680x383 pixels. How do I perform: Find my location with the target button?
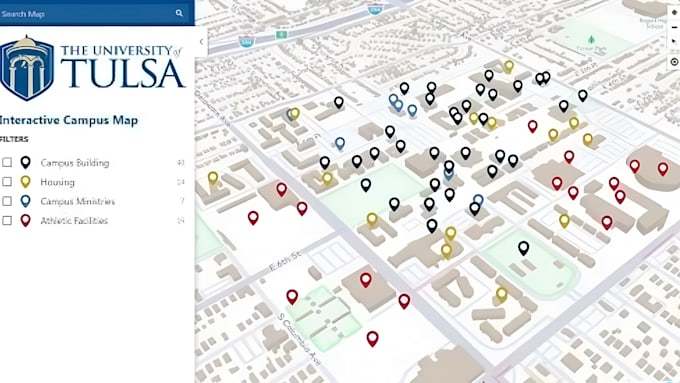click(x=674, y=62)
